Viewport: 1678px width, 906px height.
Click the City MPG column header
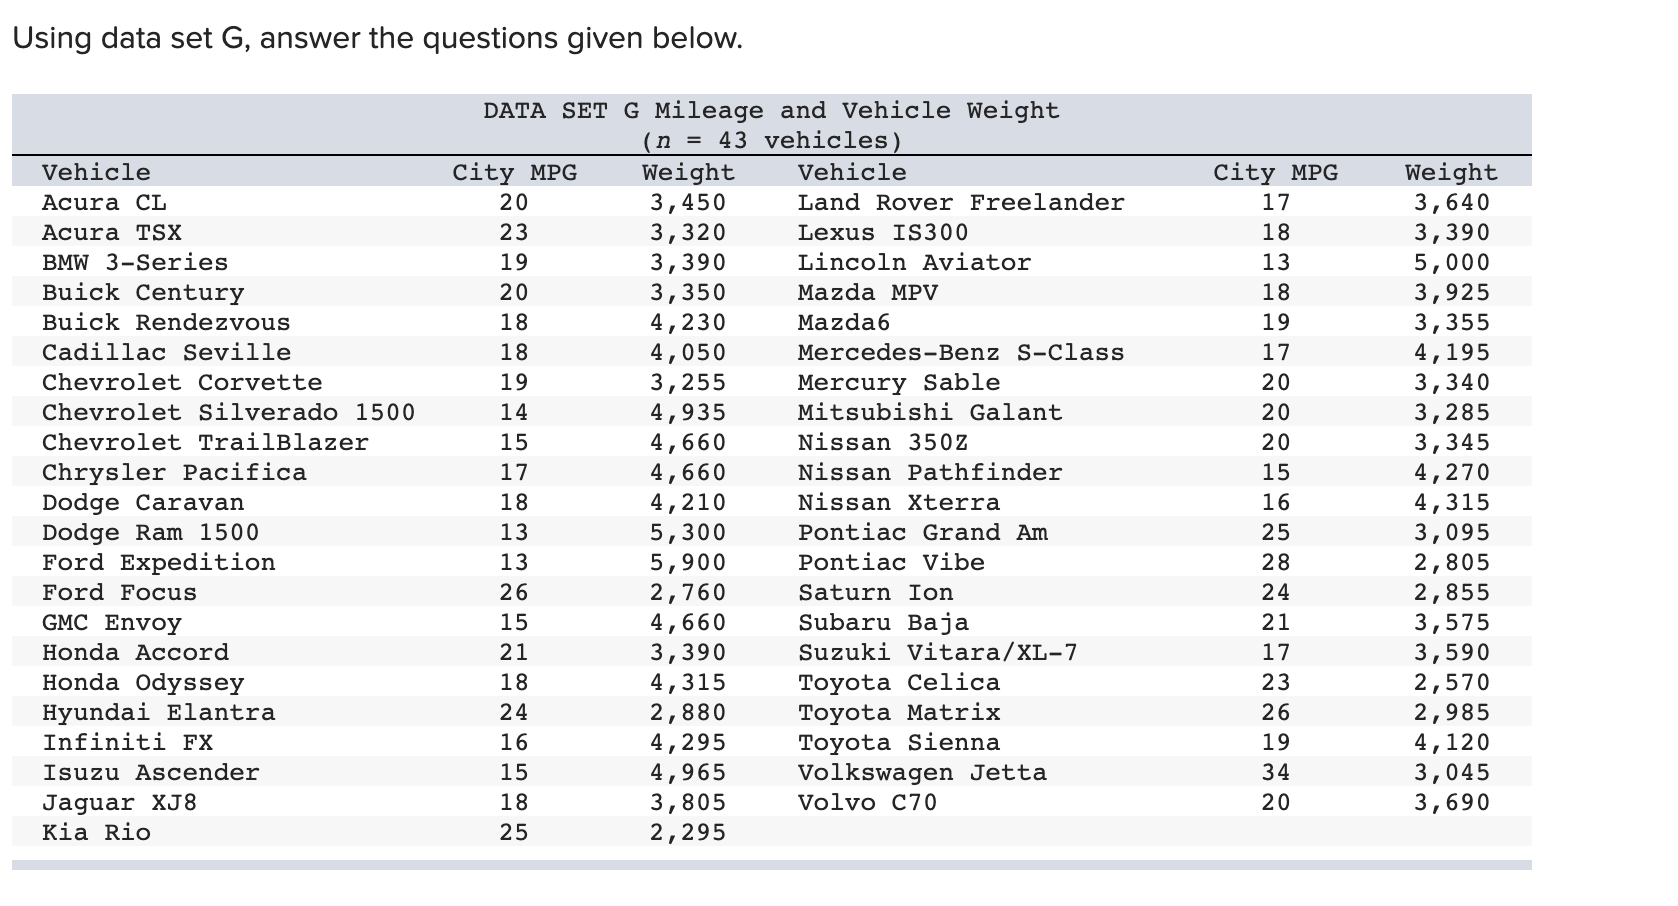pos(514,172)
